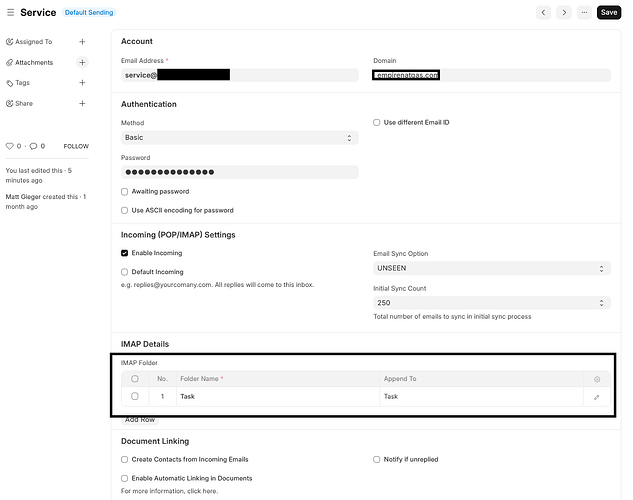Go to previous document arrow

tap(543, 13)
